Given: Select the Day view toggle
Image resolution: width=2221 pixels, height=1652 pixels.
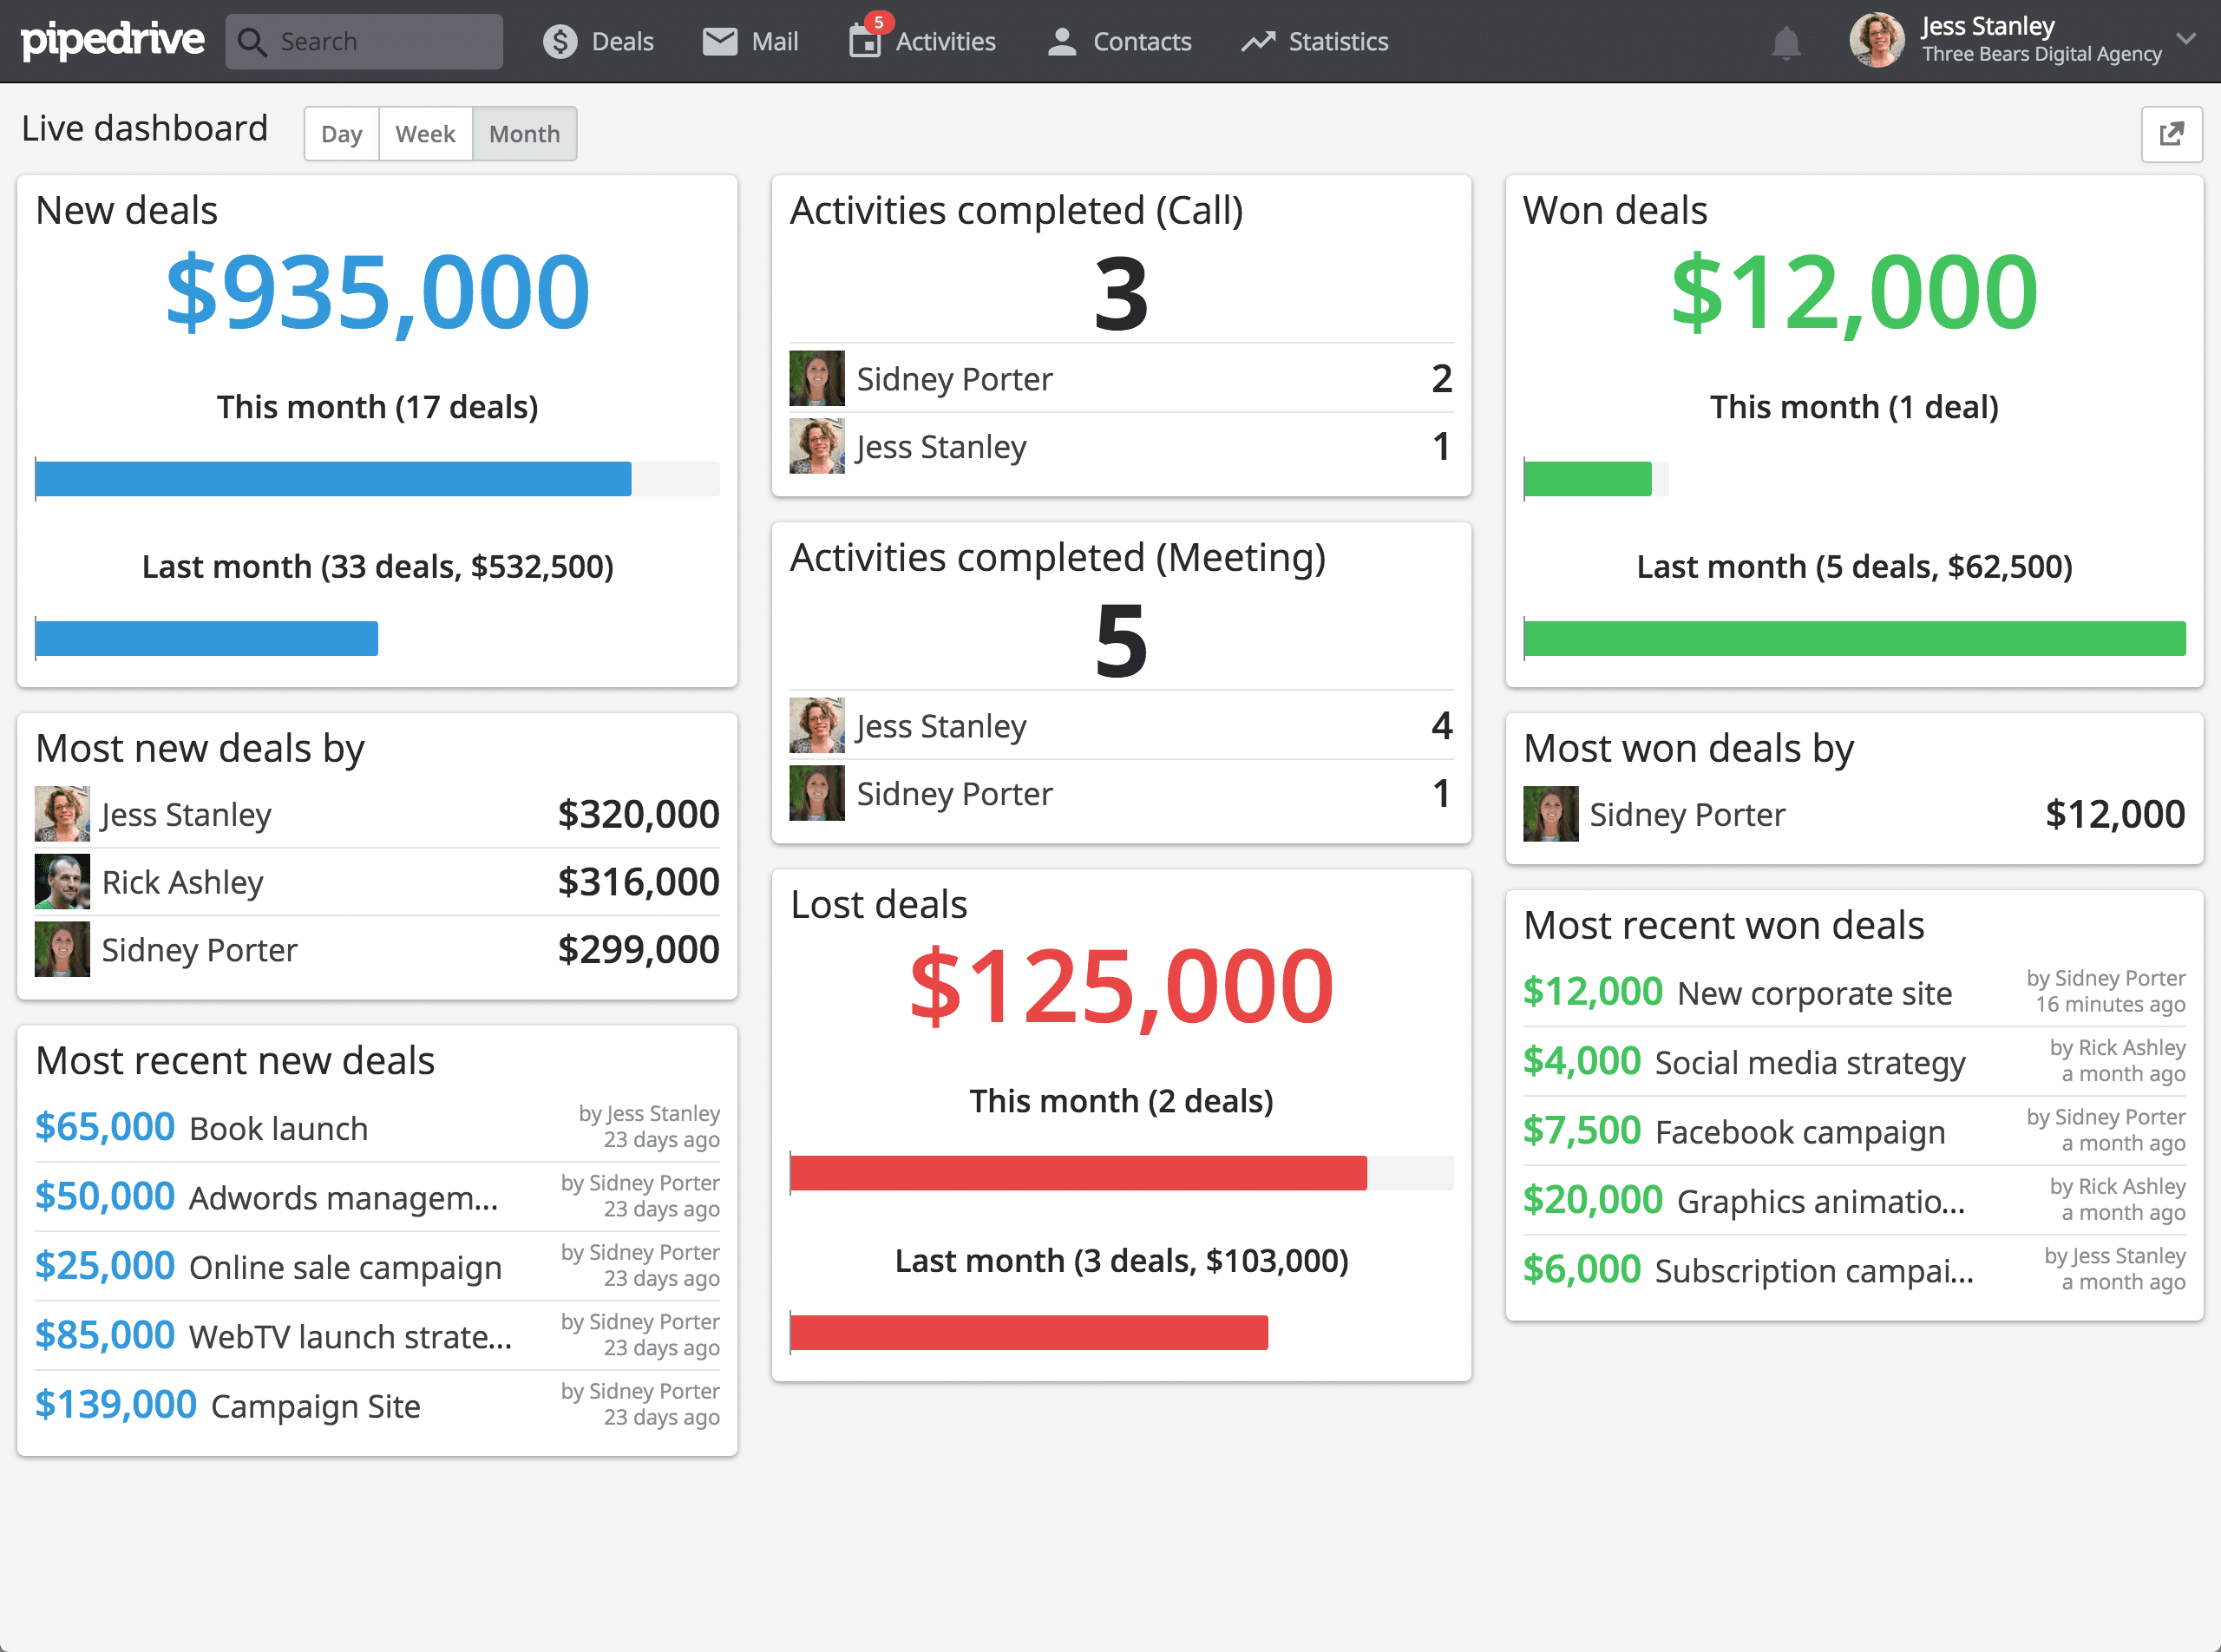Looking at the screenshot, I should (341, 133).
